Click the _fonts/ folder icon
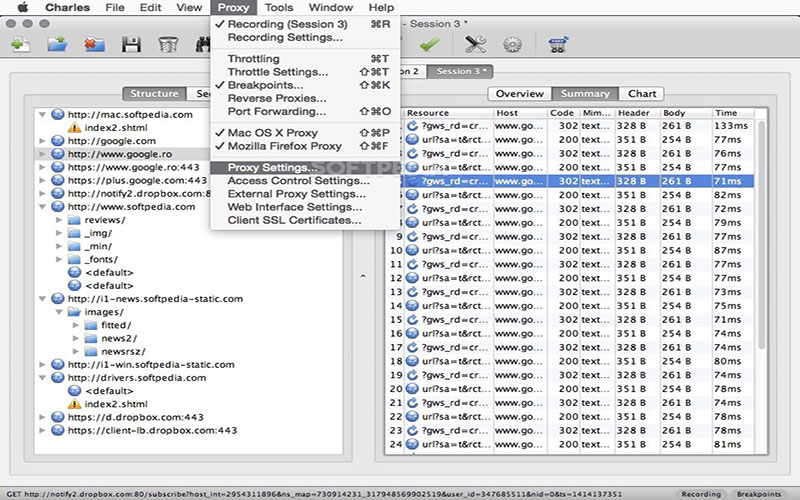The height and width of the screenshot is (500, 800). point(74,259)
